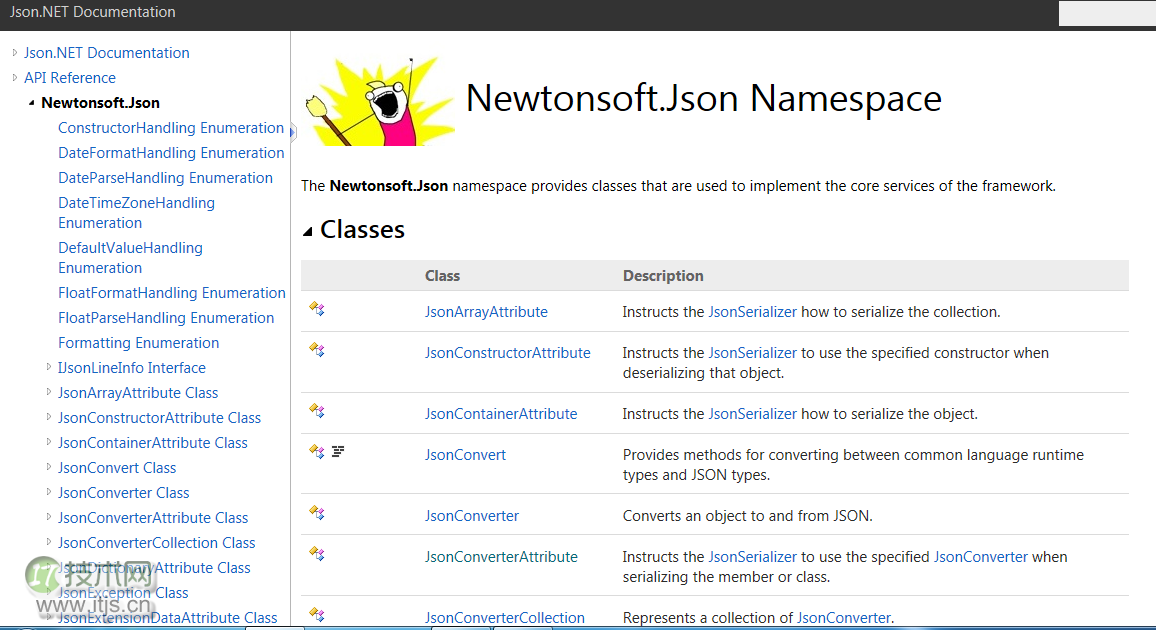This screenshot has height=630, width=1156.
Task: Collapse the Newtonsoft.Json tree node
Action: click(x=32, y=103)
